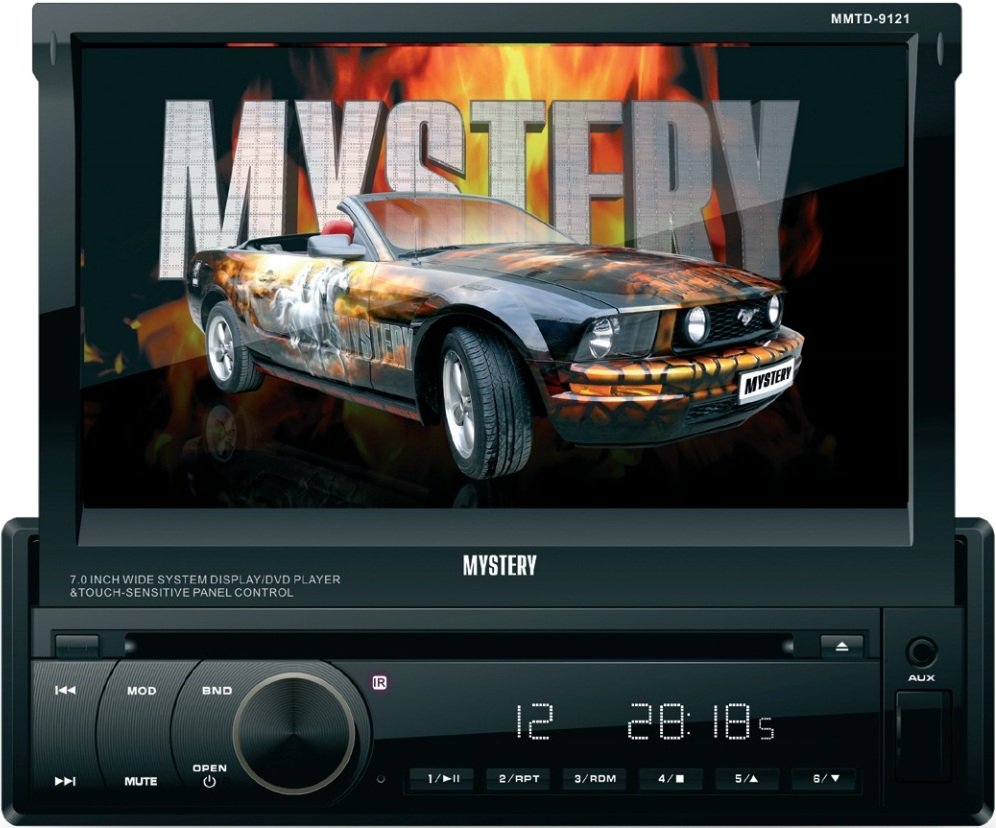
Task: Eject disc with the eject button
Action: click(842, 646)
